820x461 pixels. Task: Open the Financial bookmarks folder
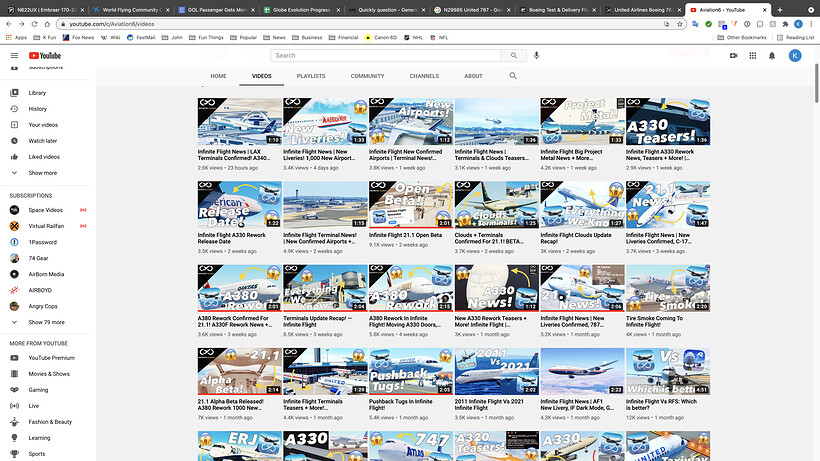tap(344, 38)
